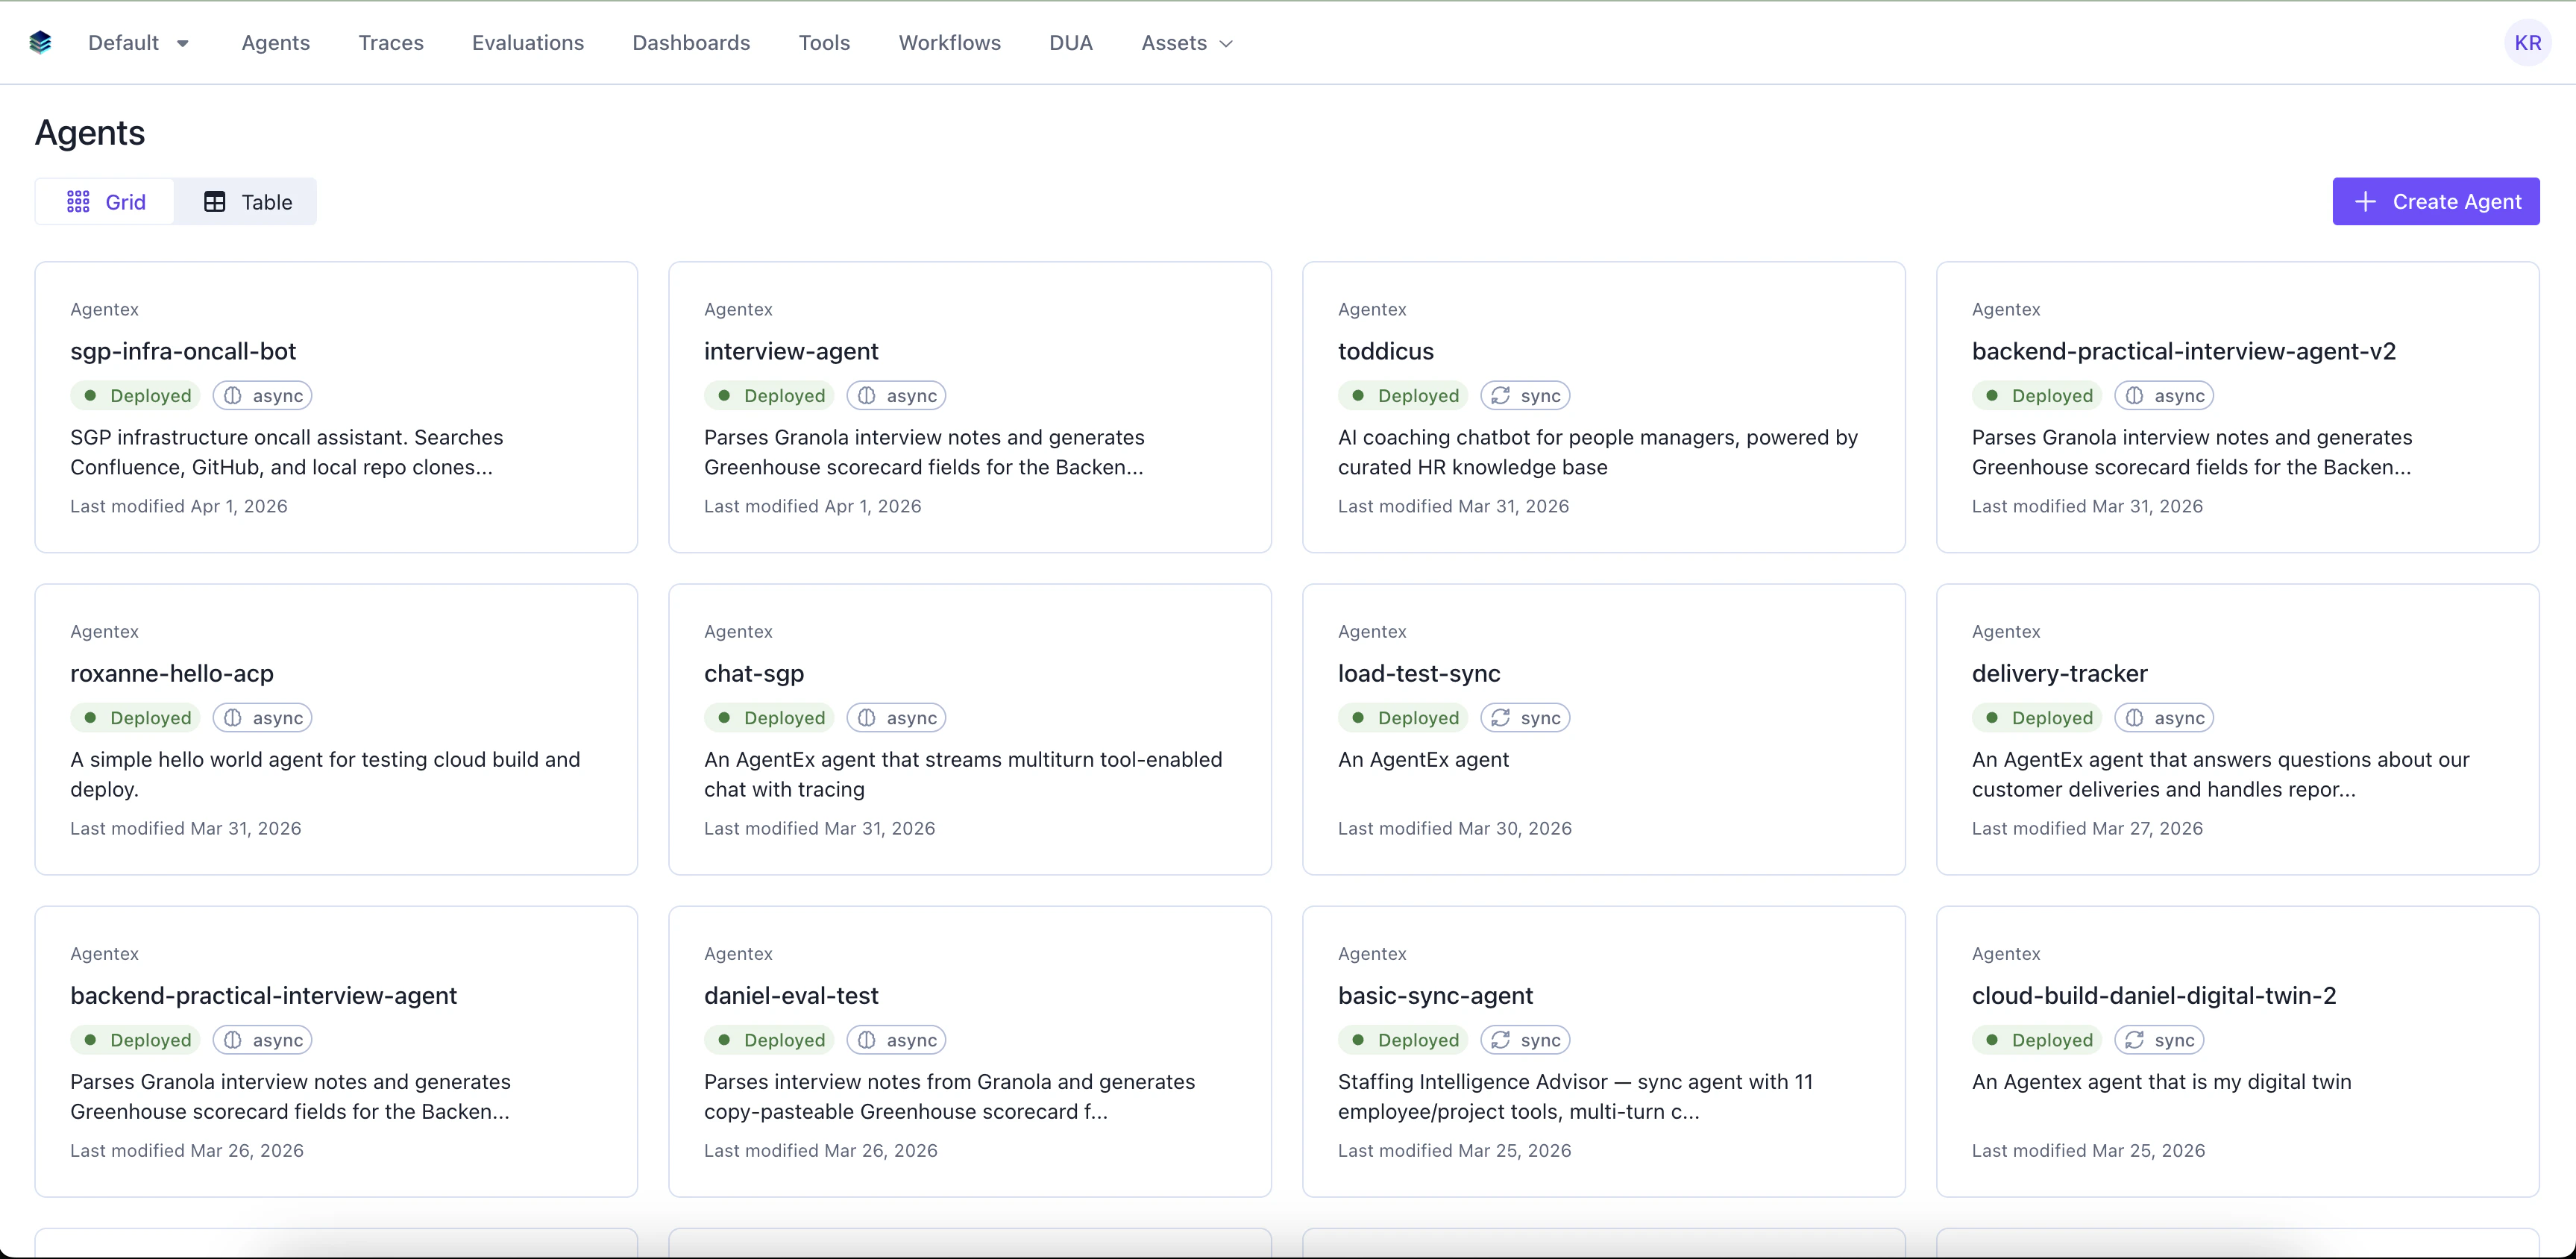Open the Default workspace dropdown

139,42
